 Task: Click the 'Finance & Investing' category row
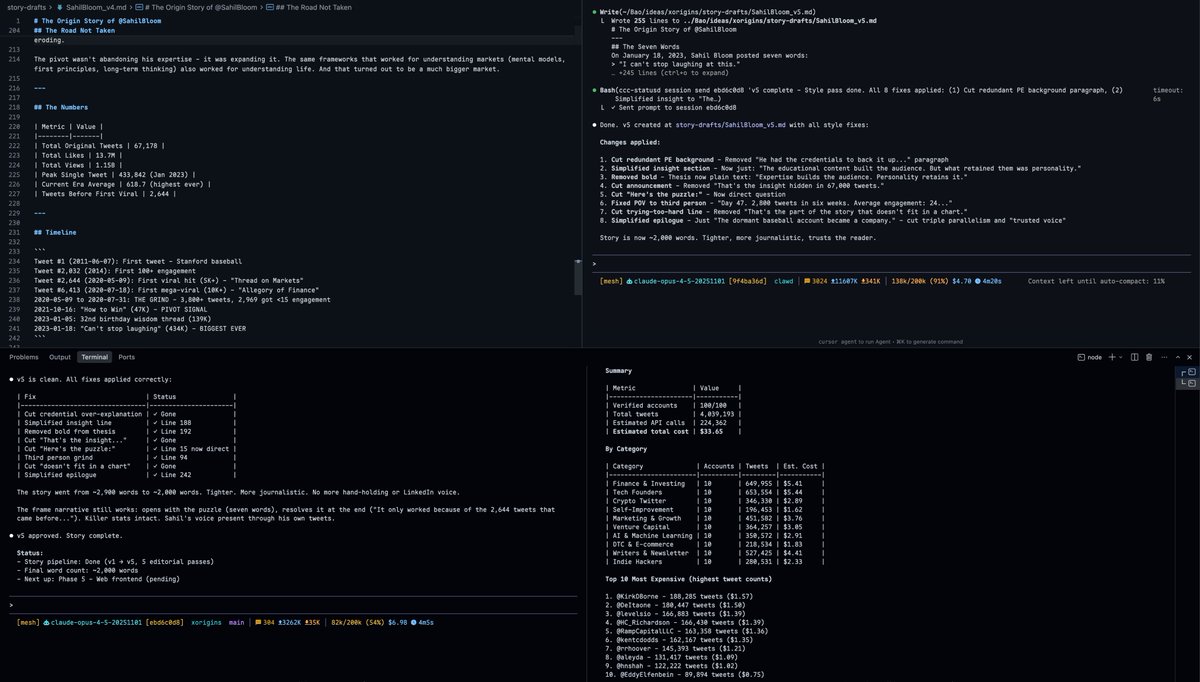click(716, 484)
